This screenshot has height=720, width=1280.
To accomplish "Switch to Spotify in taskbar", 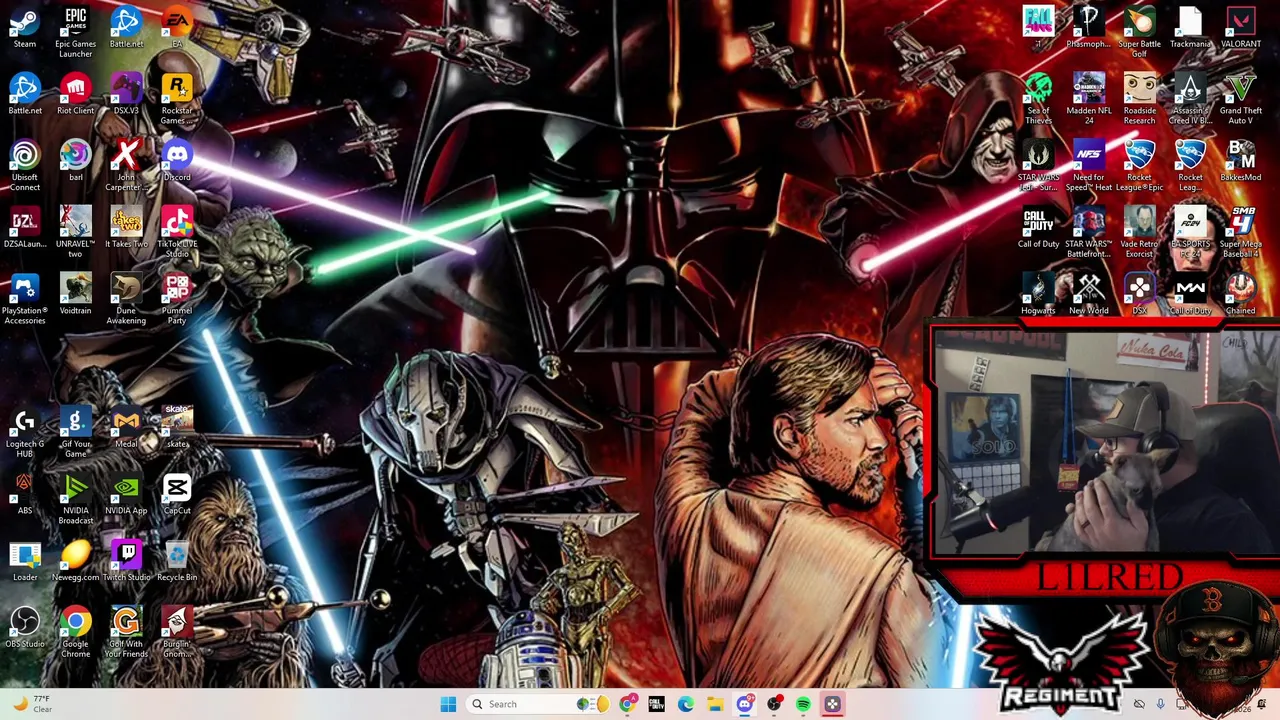I will pos(803,704).
